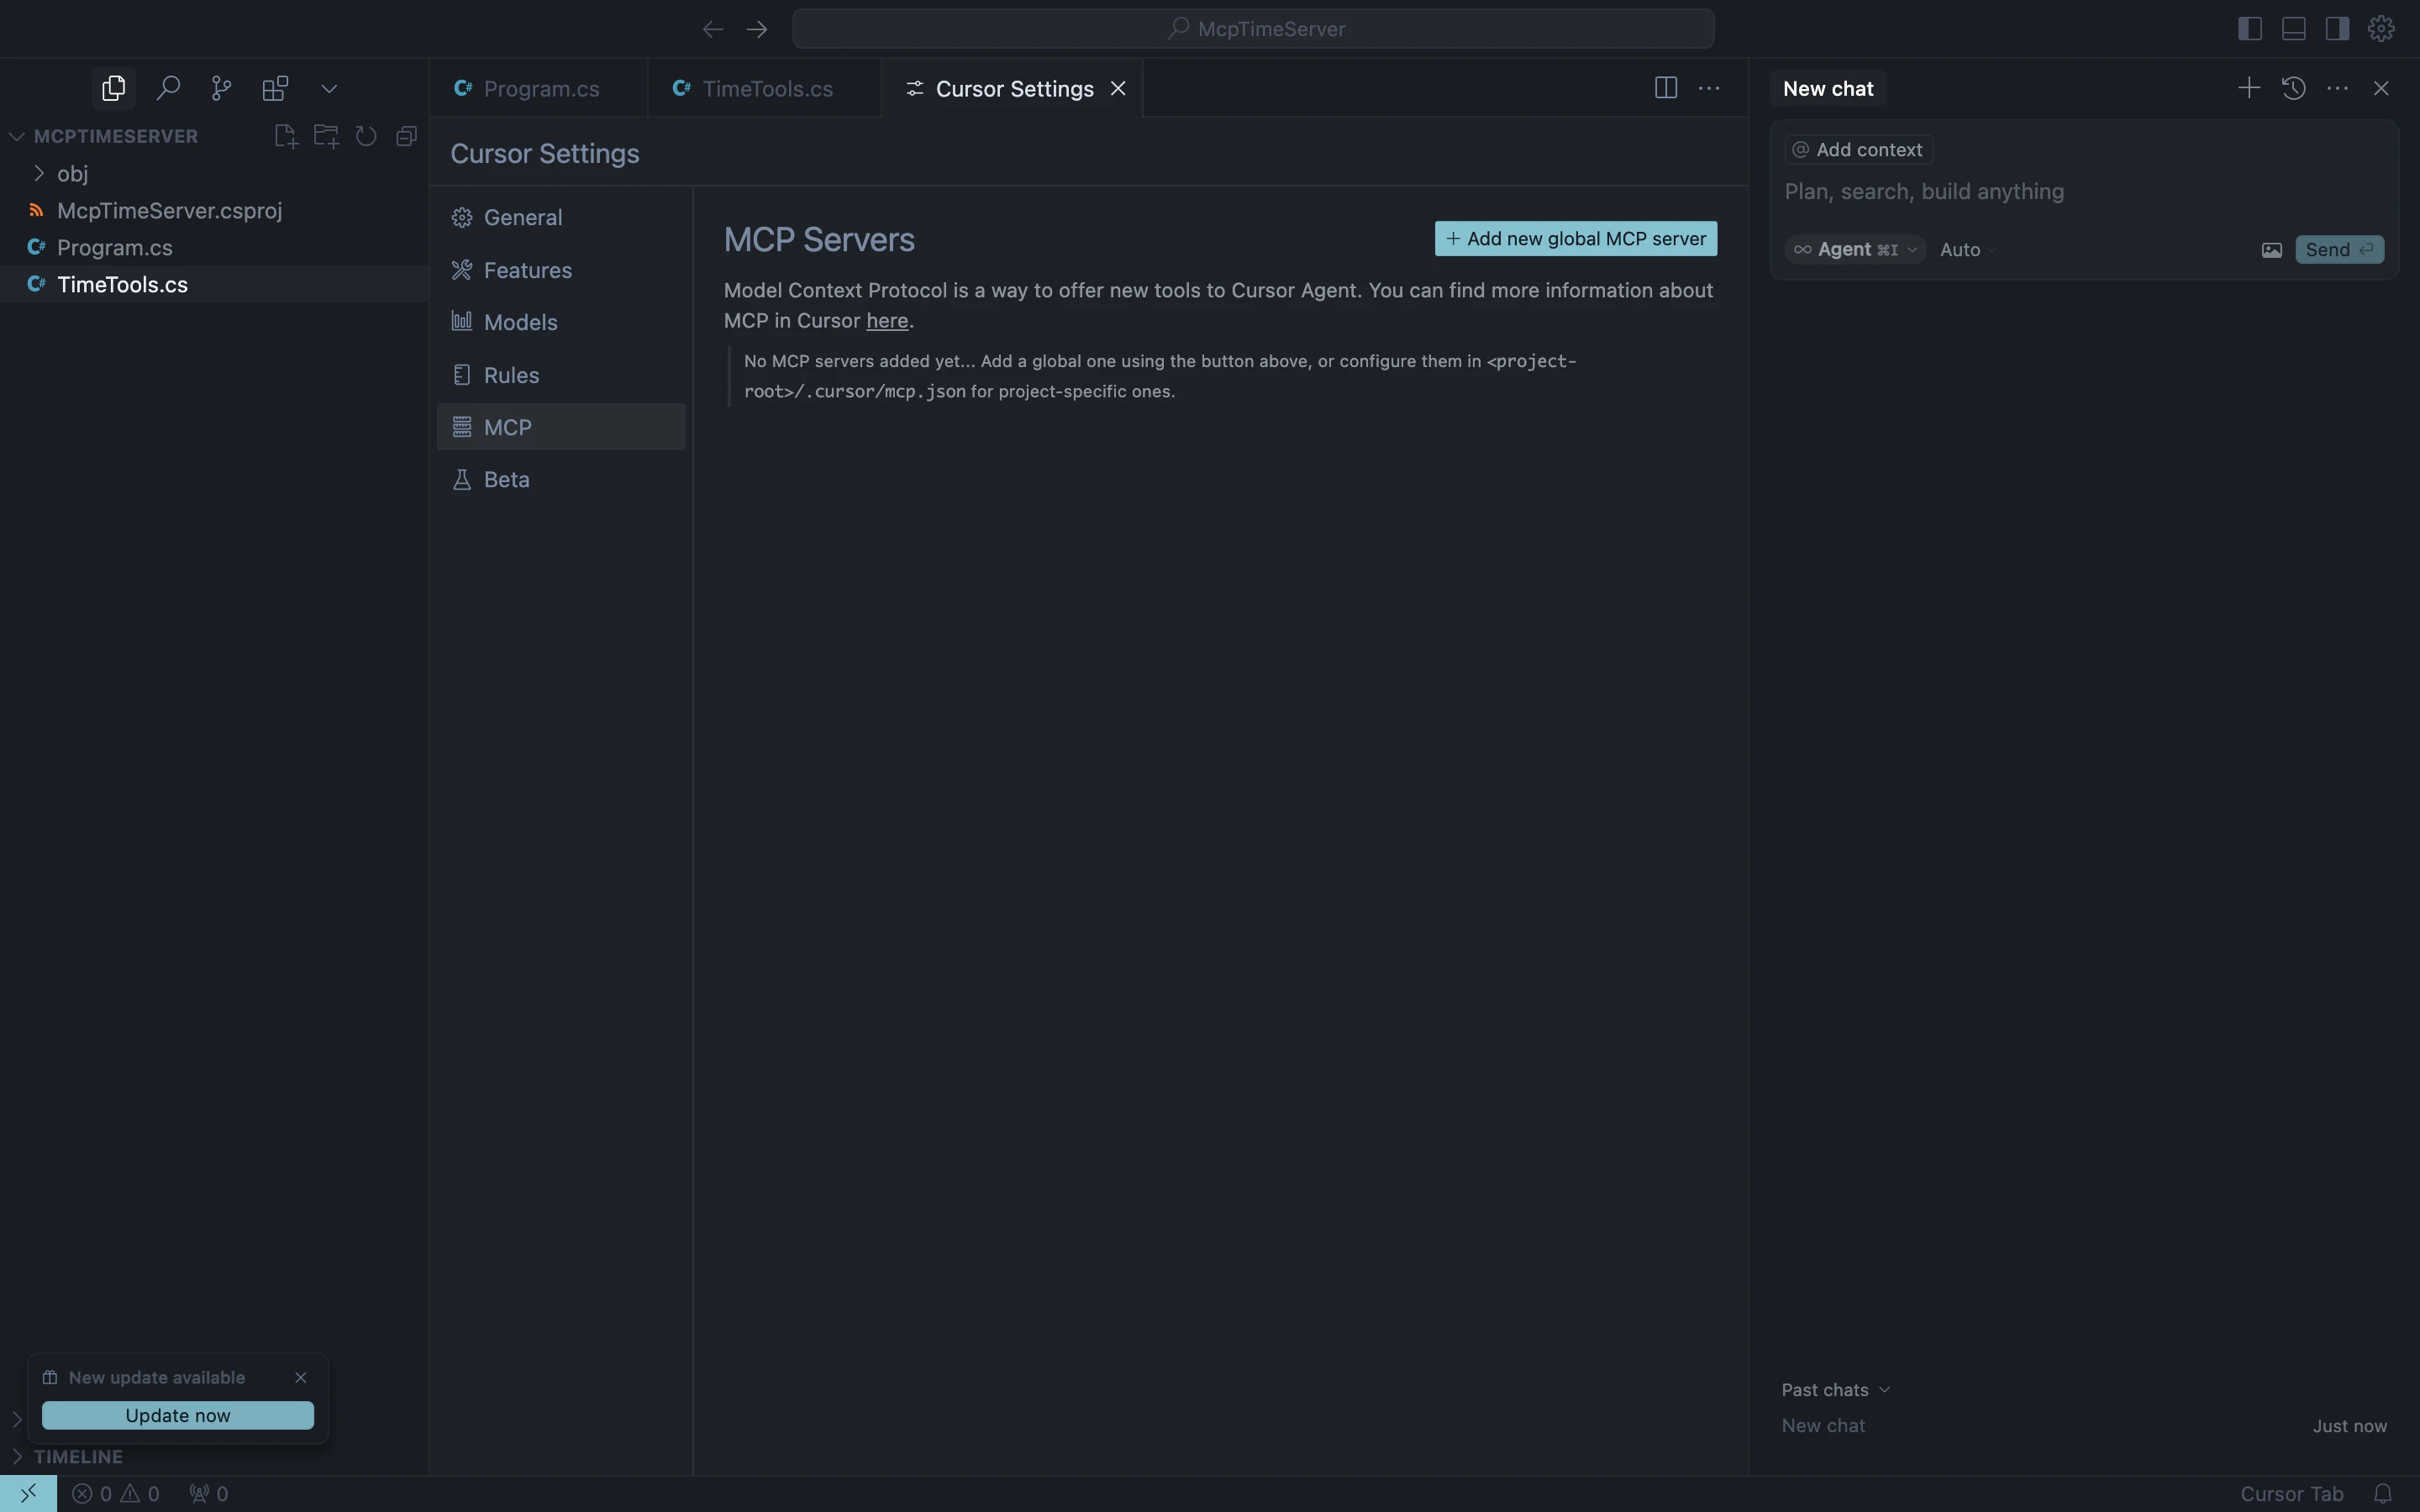The height and width of the screenshot is (1512, 2420).
Task: Show chat history icon
Action: pos(2294,88)
